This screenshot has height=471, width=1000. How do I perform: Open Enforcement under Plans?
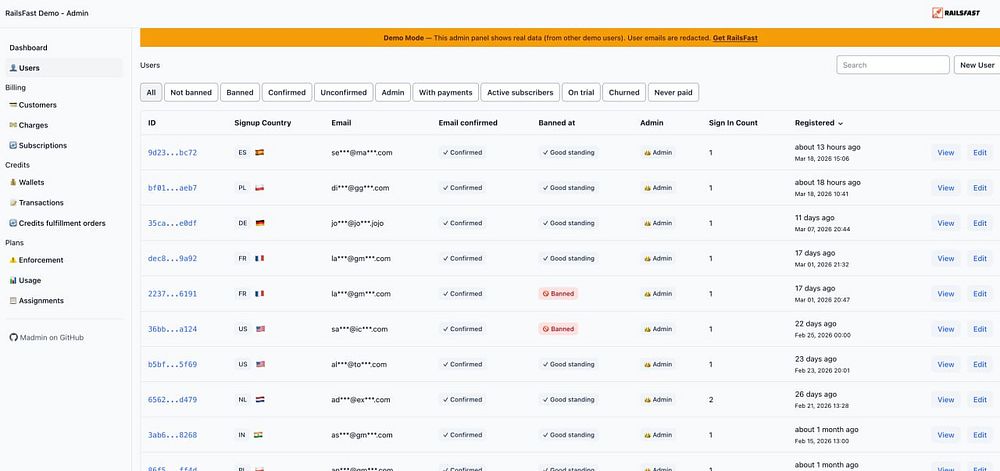pos(36,260)
